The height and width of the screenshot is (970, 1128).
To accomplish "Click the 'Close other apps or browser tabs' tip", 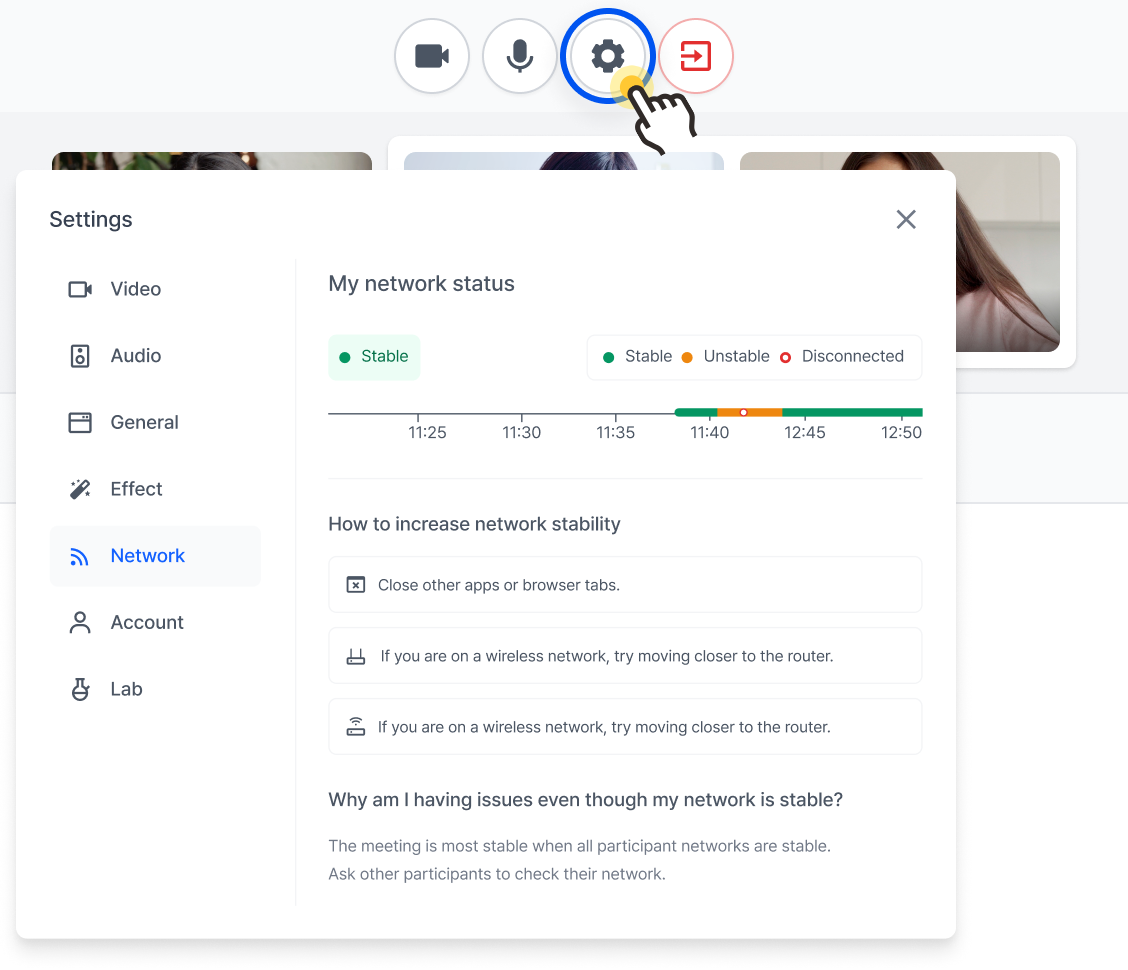I will coord(625,585).
